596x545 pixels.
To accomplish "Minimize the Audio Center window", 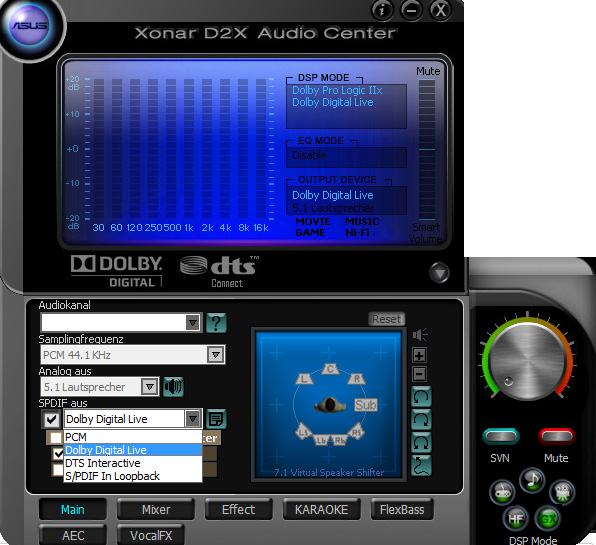I will coord(411,10).
